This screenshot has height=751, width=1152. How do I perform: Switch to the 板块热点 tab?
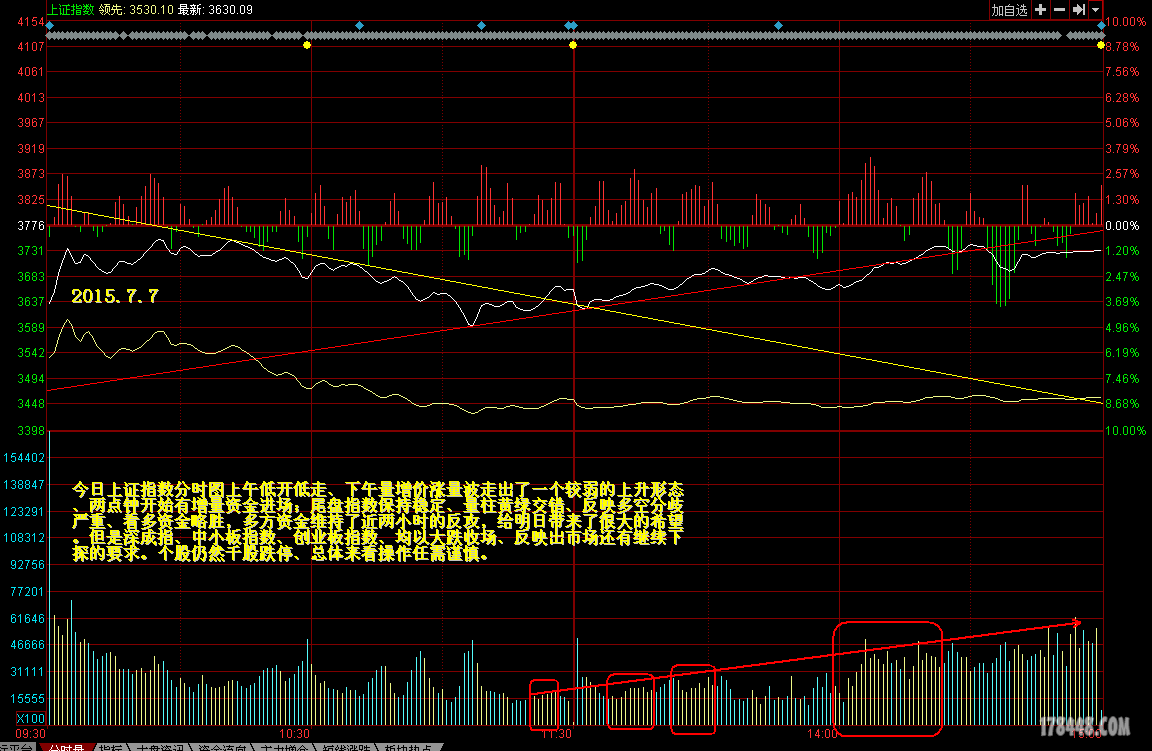click(408, 747)
